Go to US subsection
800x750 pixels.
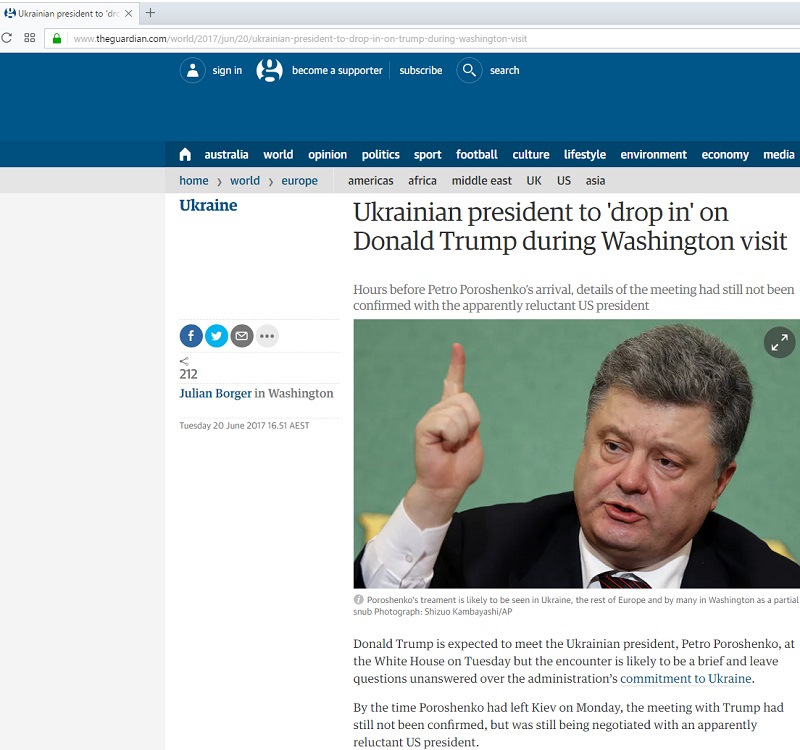pos(564,181)
